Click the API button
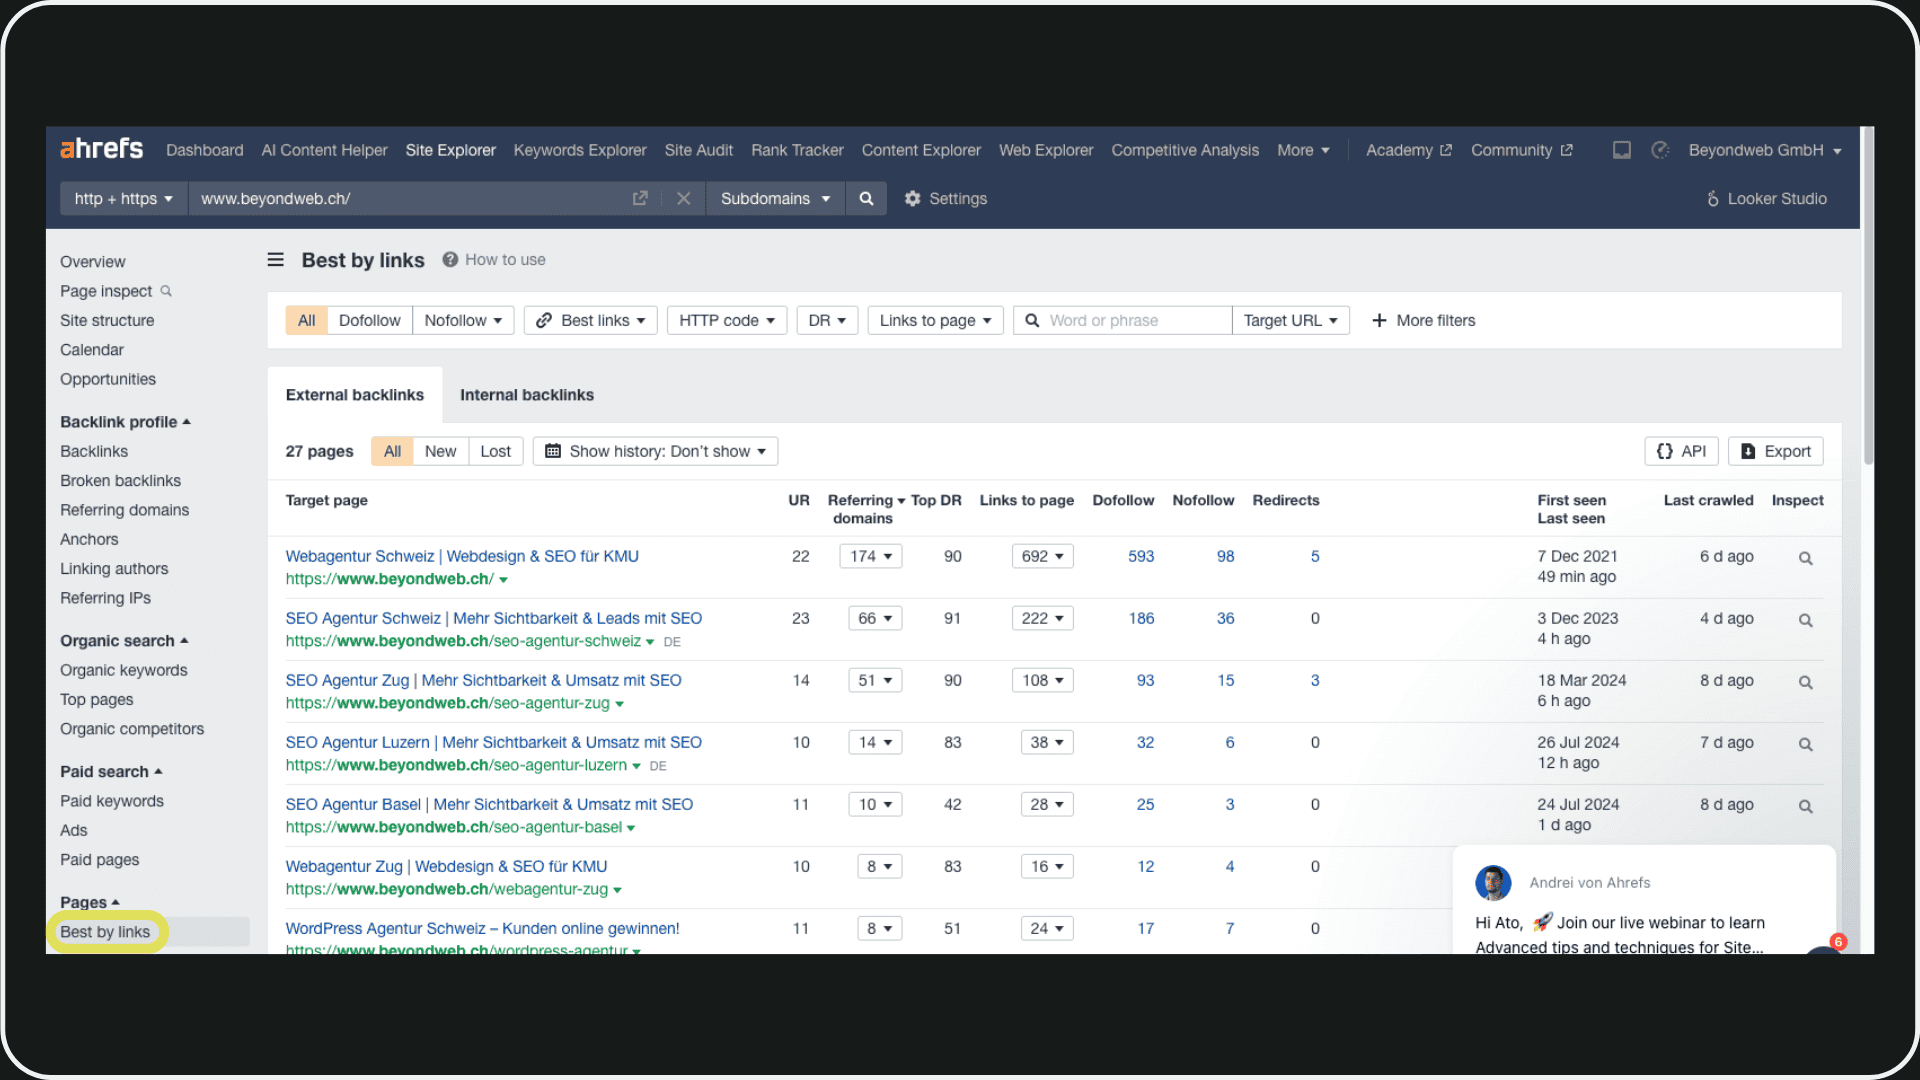Image resolution: width=1920 pixels, height=1080 pixels. (x=1681, y=451)
